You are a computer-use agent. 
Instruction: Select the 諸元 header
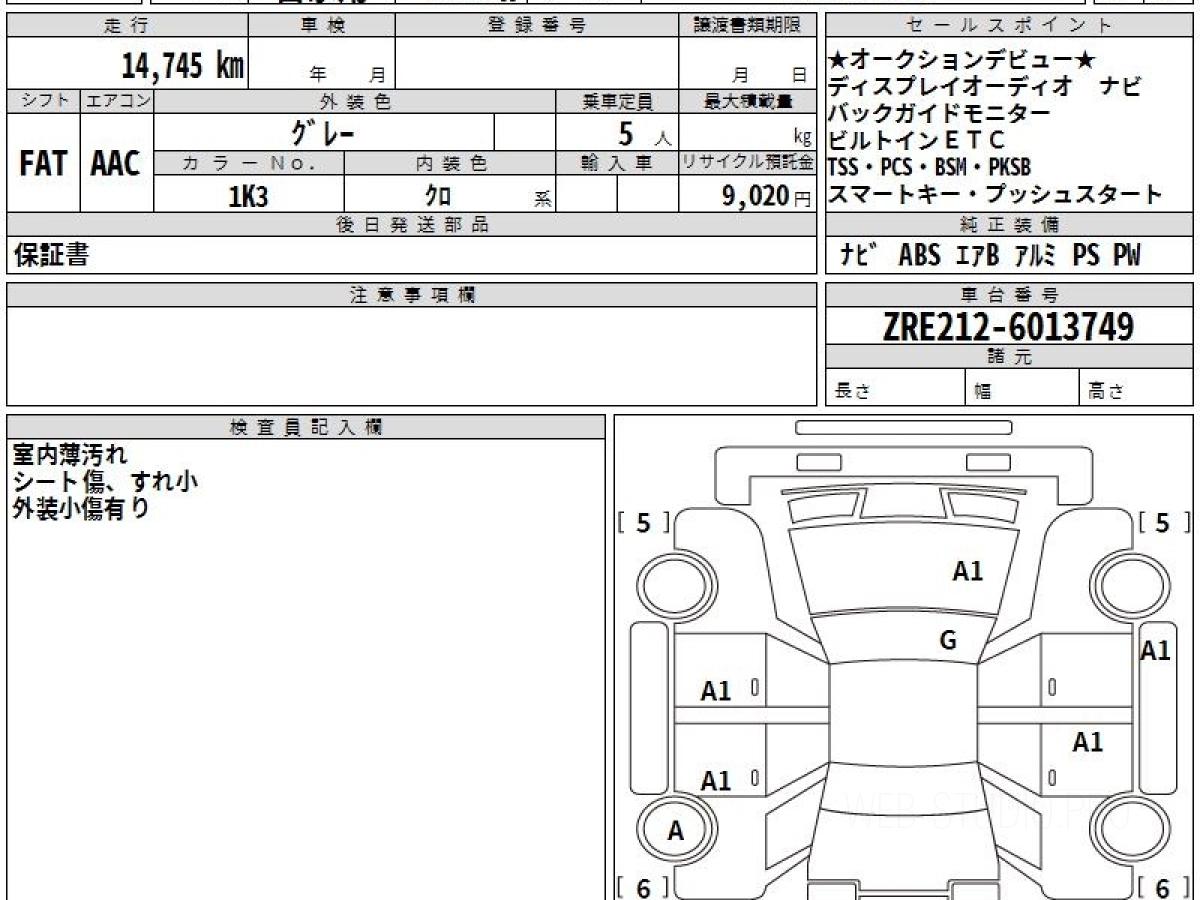(x=1009, y=357)
